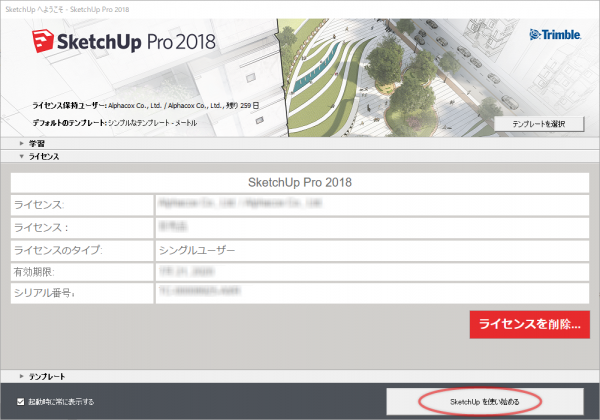Click the 有効期限 label cell

point(82,272)
